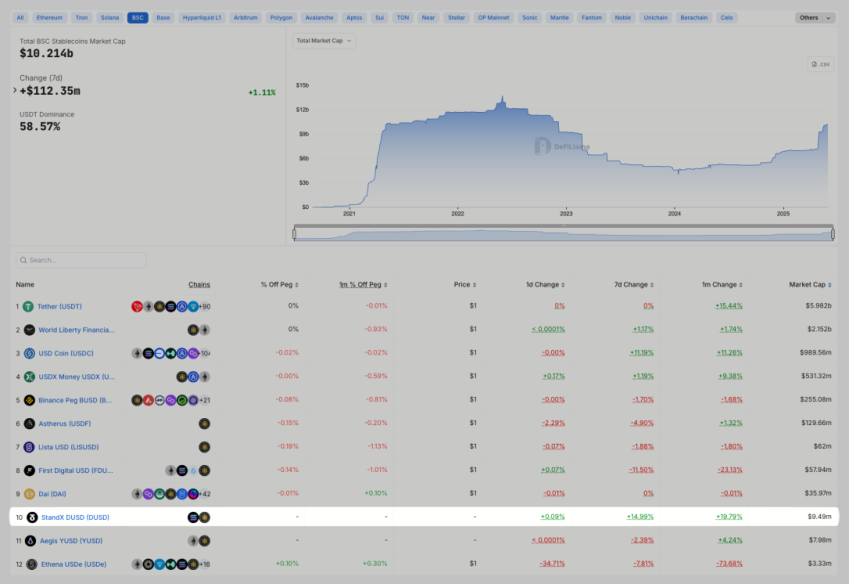Switch to Polygon chain tab
Screen dimensions: 849x584
[281, 18]
